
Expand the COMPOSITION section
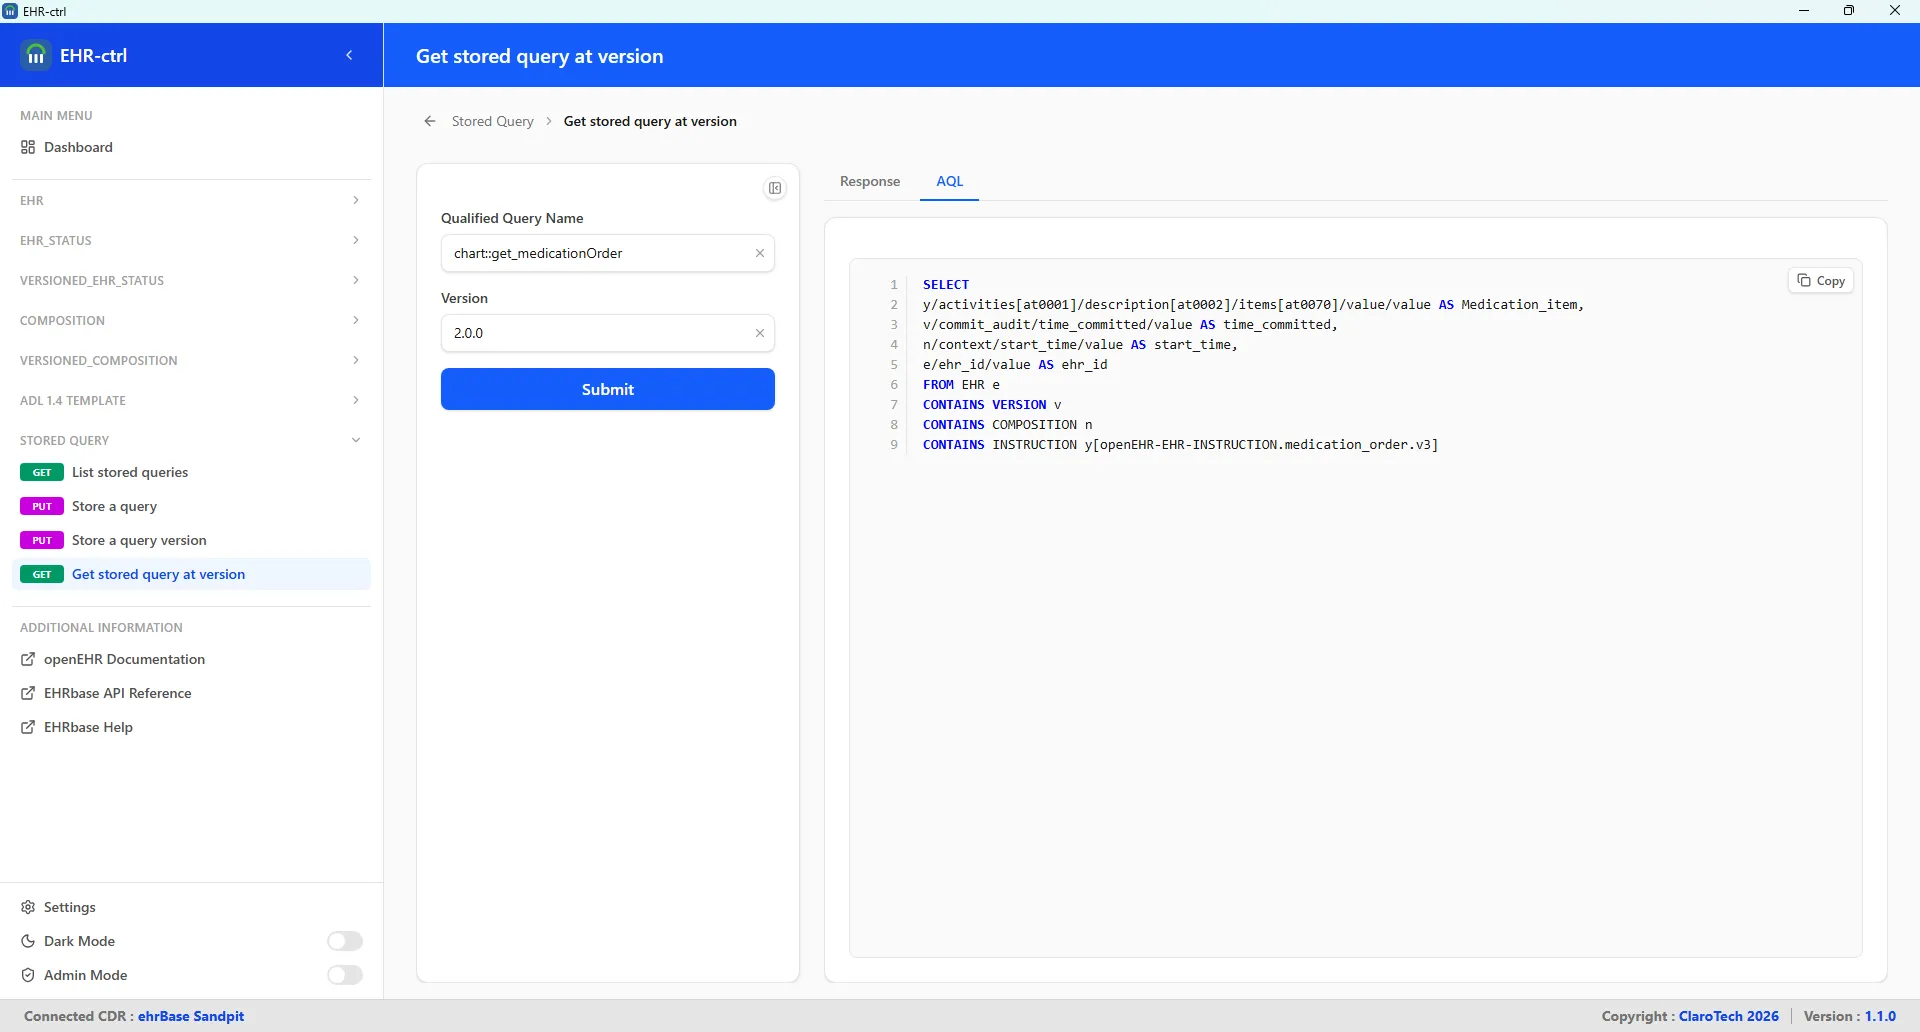click(191, 320)
